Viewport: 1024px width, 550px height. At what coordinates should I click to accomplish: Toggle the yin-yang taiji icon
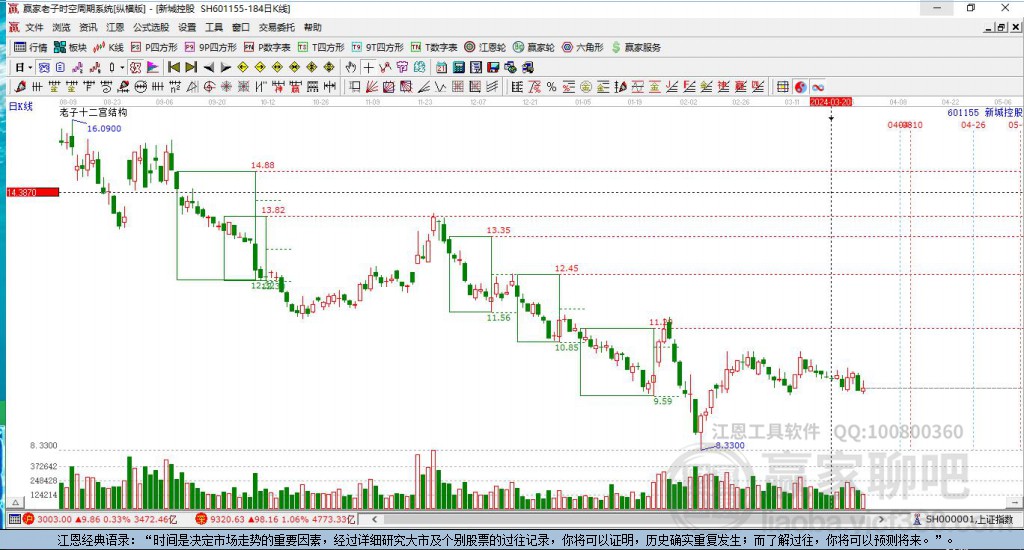coord(800,87)
